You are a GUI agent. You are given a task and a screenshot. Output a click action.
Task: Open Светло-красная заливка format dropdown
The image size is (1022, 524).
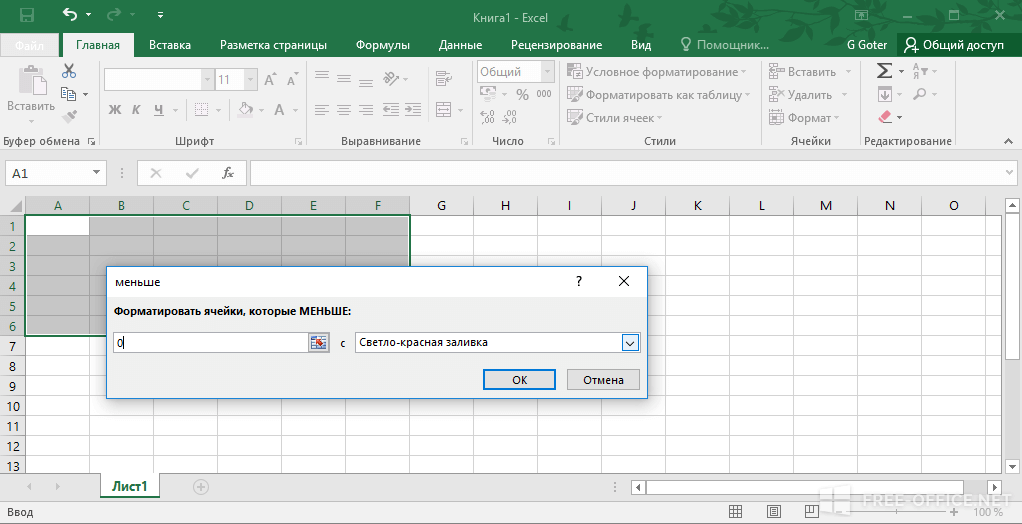point(630,343)
